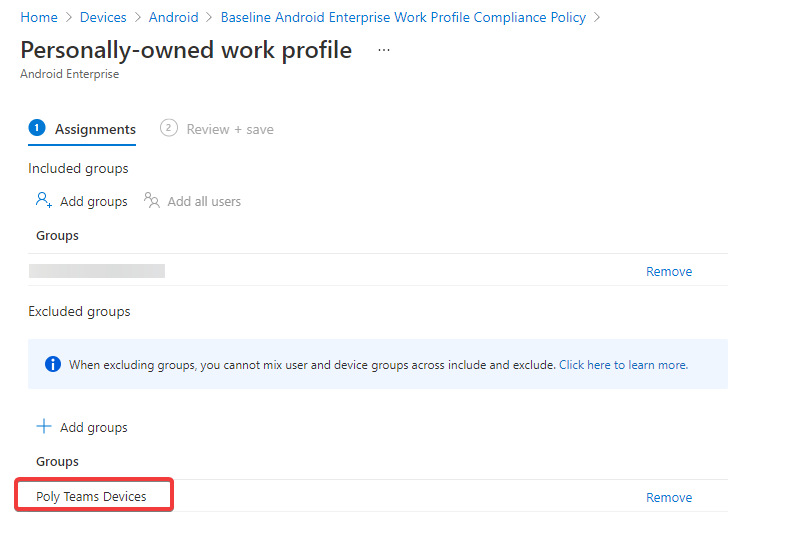This screenshot has width=789, height=551.
Task: Remove the included group row
Action: (669, 271)
